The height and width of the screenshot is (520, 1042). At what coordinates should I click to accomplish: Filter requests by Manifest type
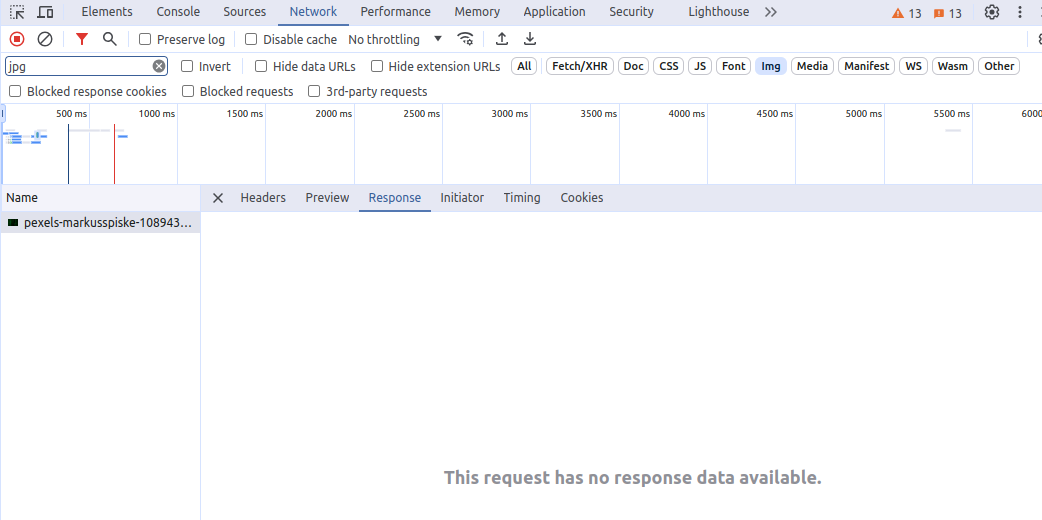tap(867, 66)
